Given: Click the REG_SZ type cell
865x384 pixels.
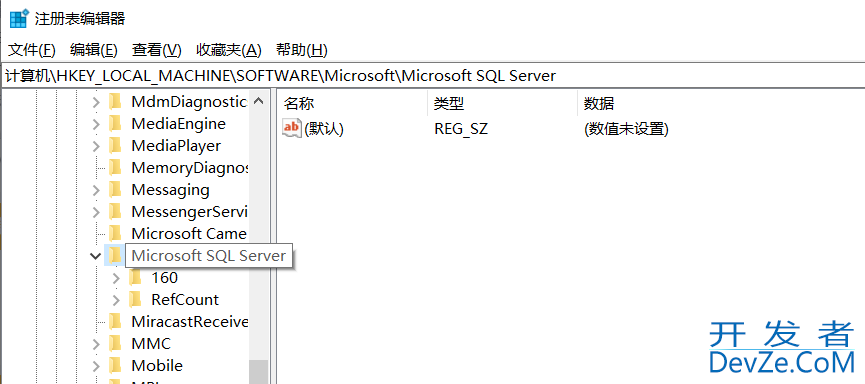Looking at the screenshot, I should click(x=461, y=129).
